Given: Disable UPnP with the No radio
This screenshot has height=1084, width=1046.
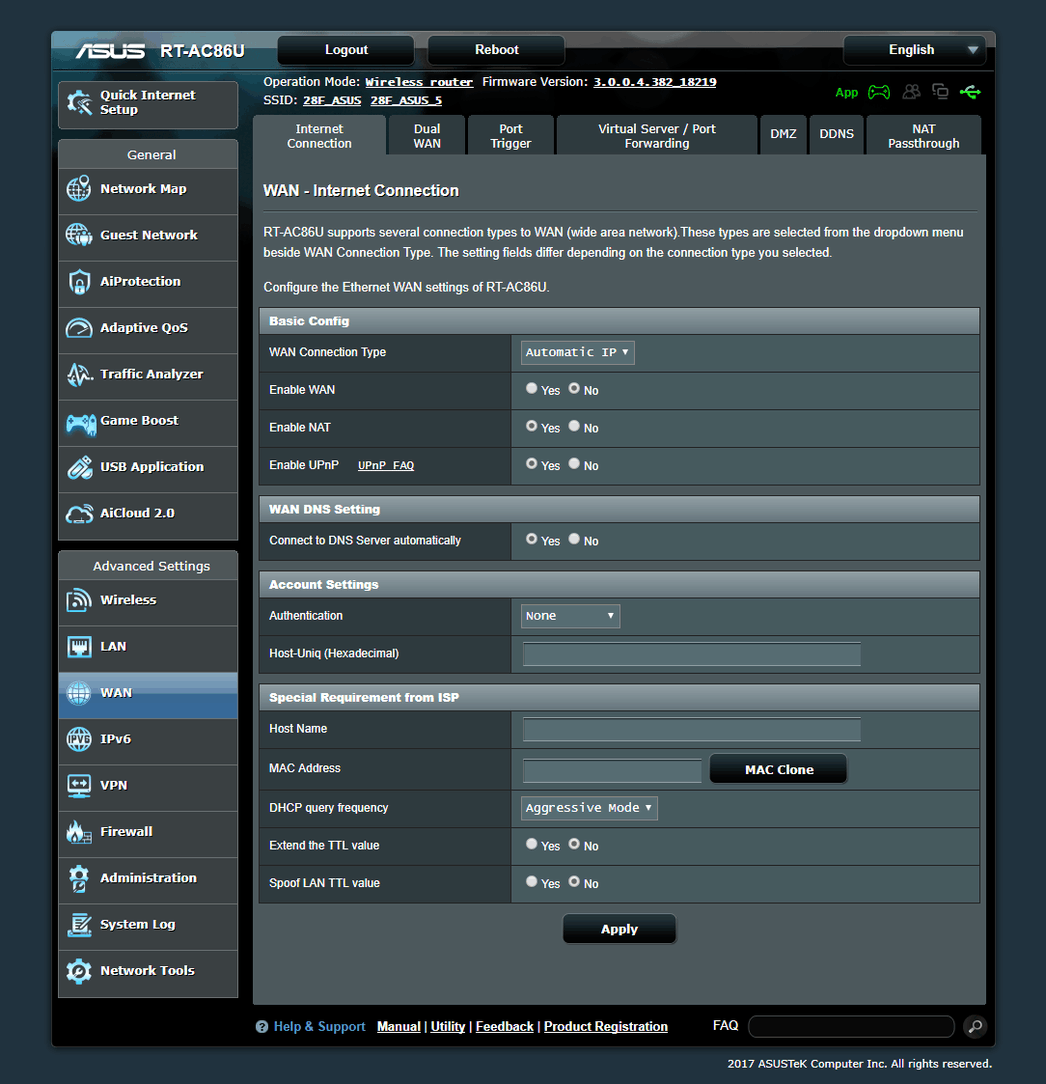Looking at the screenshot, I should tap(574, 463).
